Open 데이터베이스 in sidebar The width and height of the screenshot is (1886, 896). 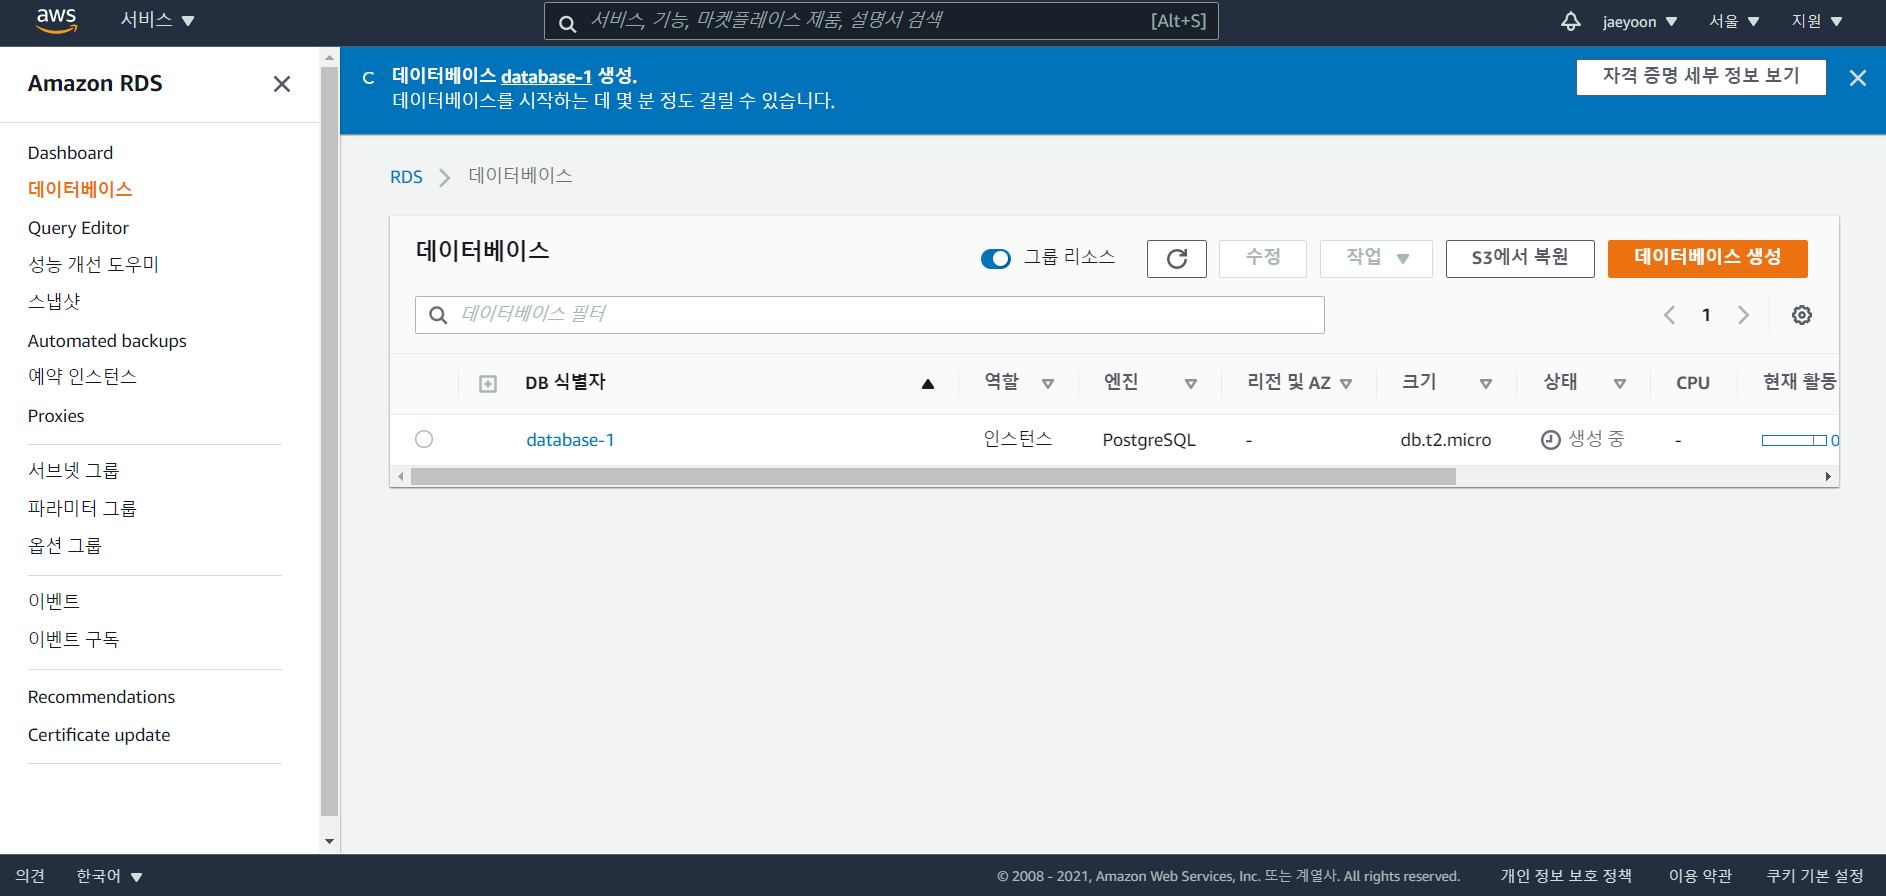pyautogui.click(x=80, y=190)
